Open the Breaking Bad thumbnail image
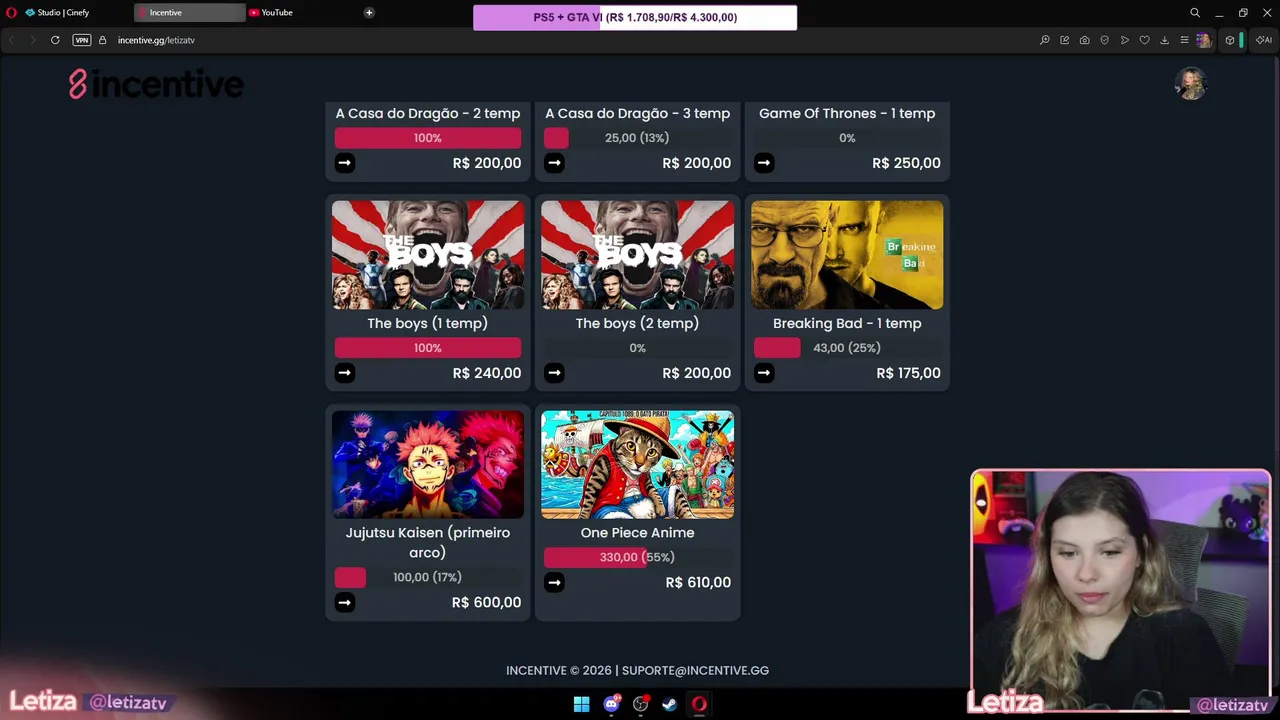The height and width of the screenshot is (720, 1280). coord(847,255)
